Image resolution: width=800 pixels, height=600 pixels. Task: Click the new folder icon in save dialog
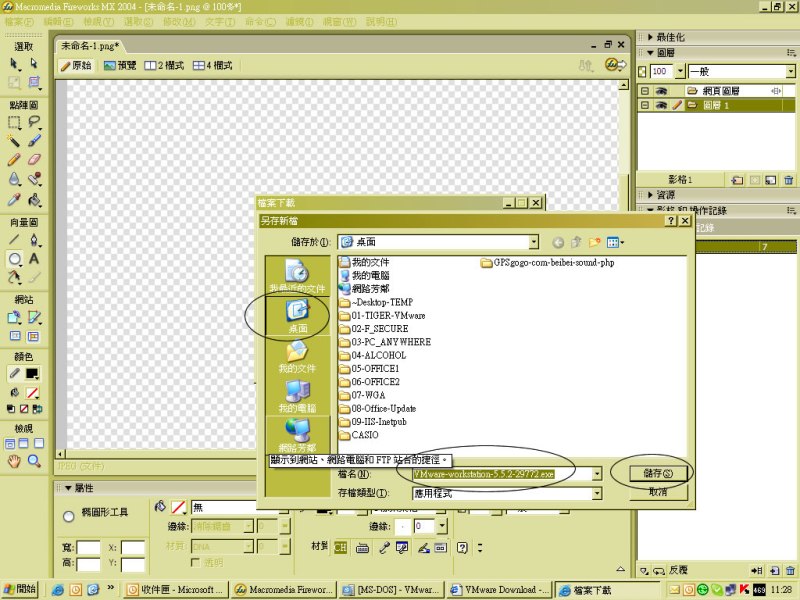(594, 242)
